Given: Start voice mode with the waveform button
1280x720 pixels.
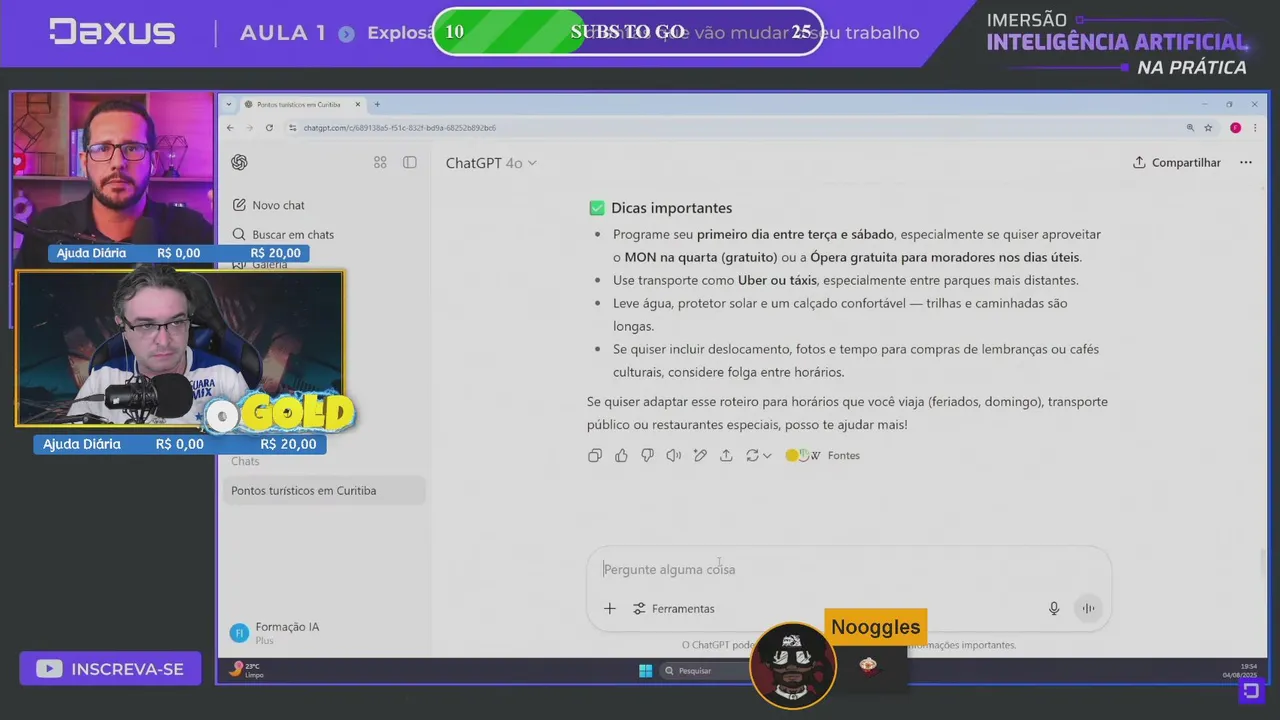Looking at the screenshot, I should [x=1088, y=608].
